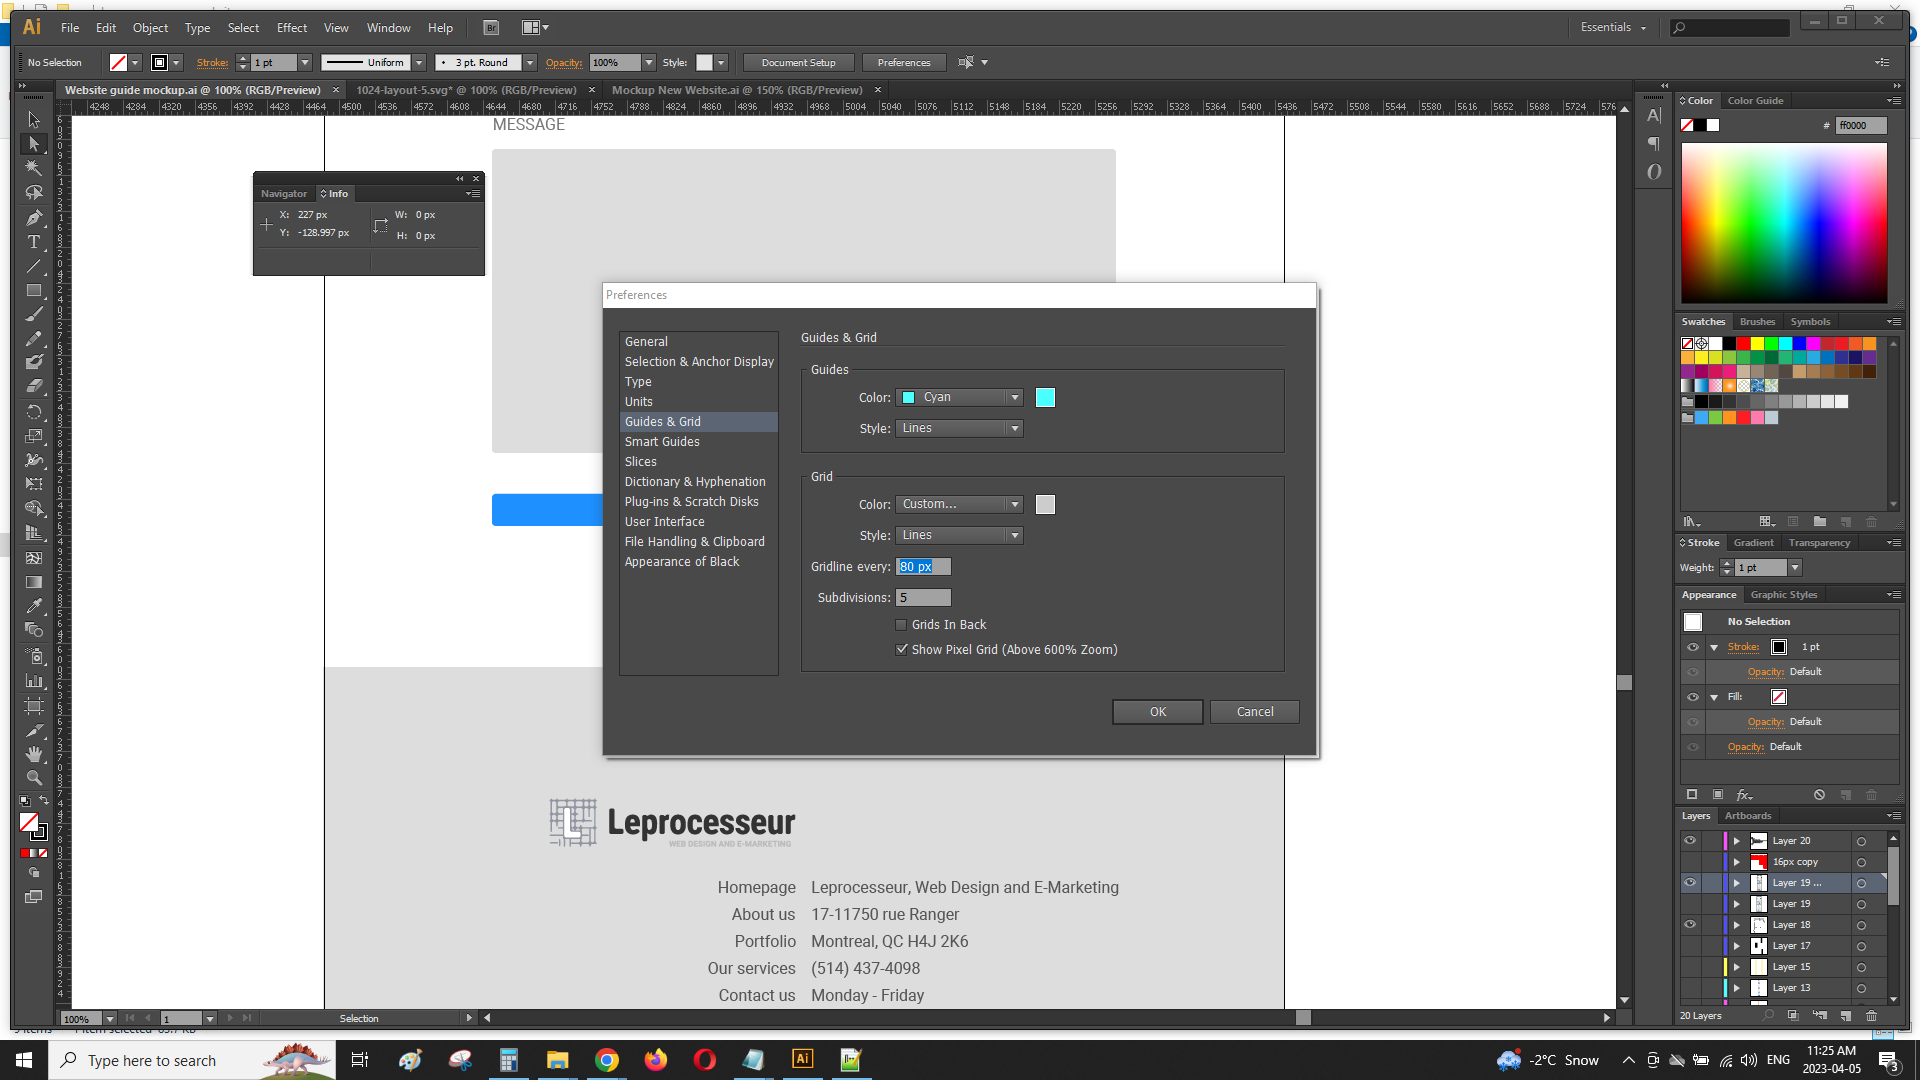Viewport: 1920px width, 1080px height.
Task: Click OK in Preferences dialog
Action: (x=1157, y=712)
